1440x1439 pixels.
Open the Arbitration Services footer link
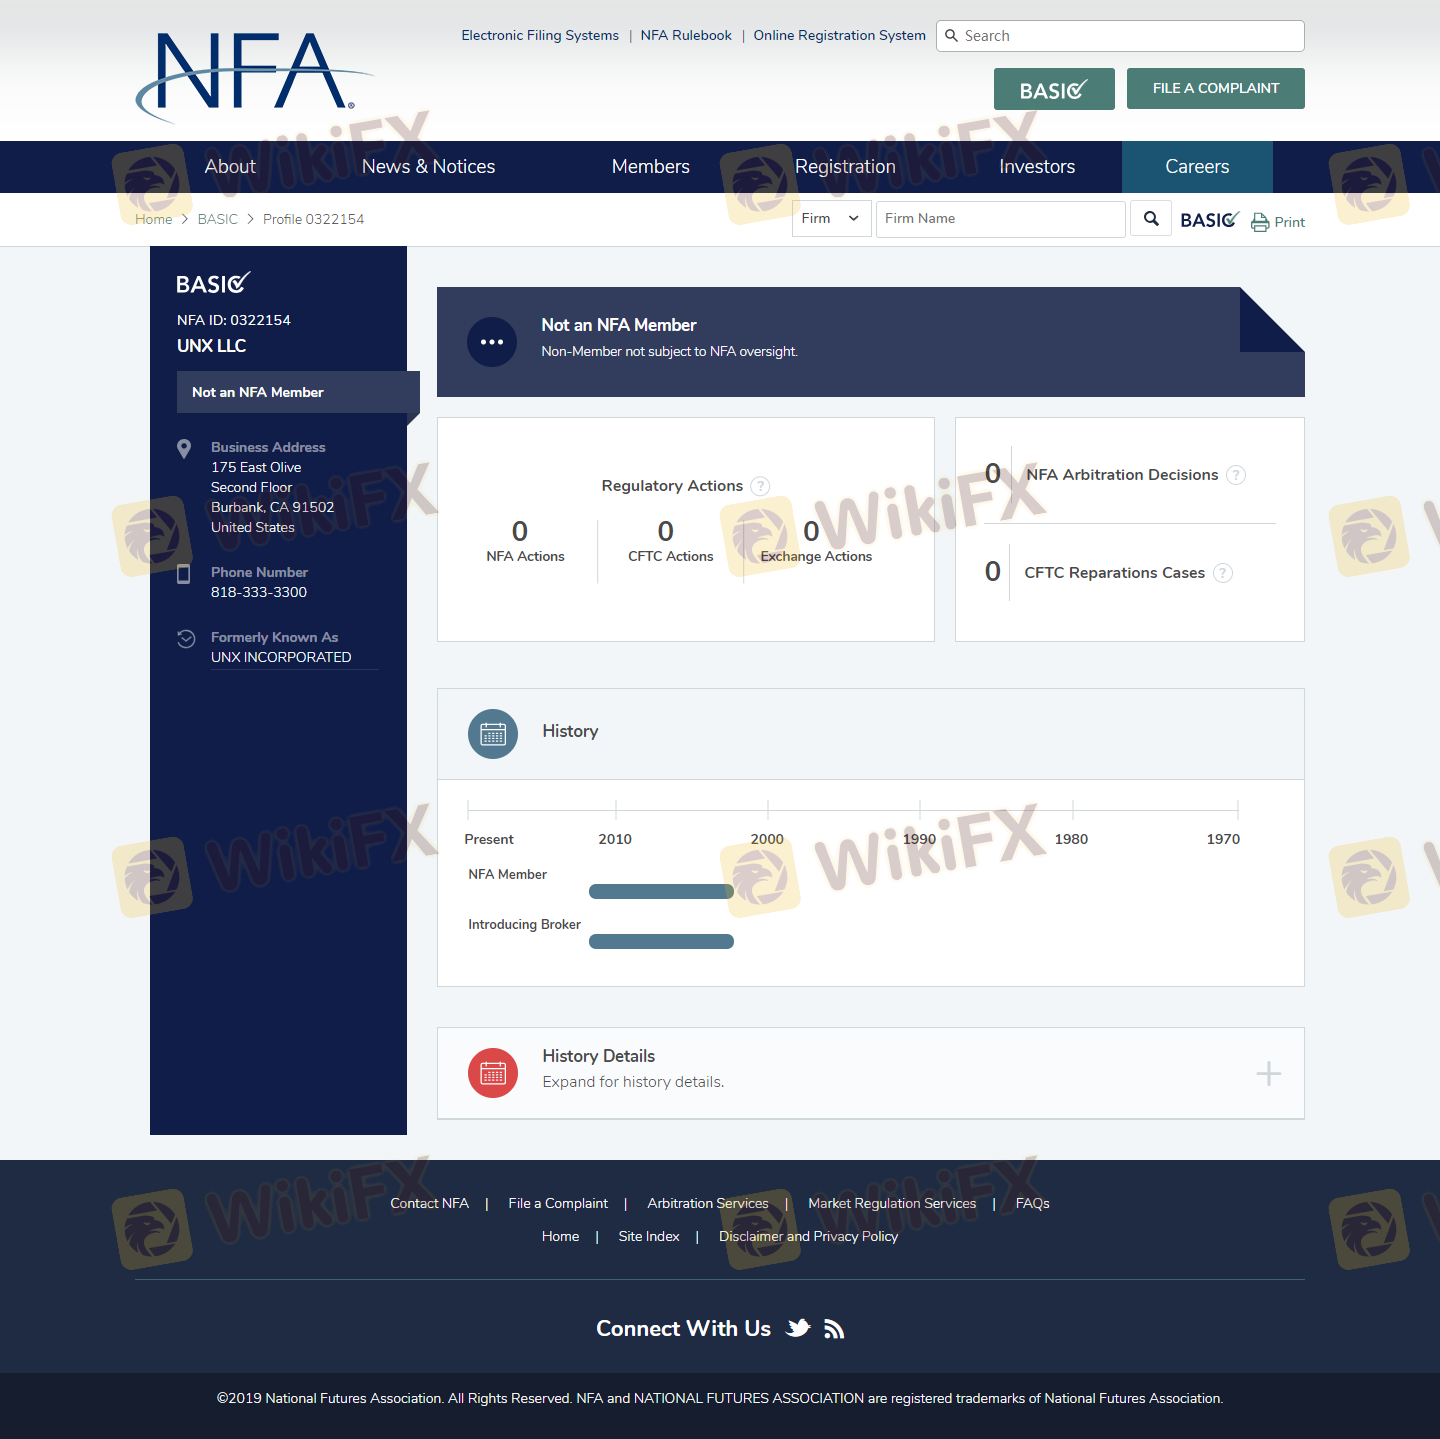[708, 1203]
